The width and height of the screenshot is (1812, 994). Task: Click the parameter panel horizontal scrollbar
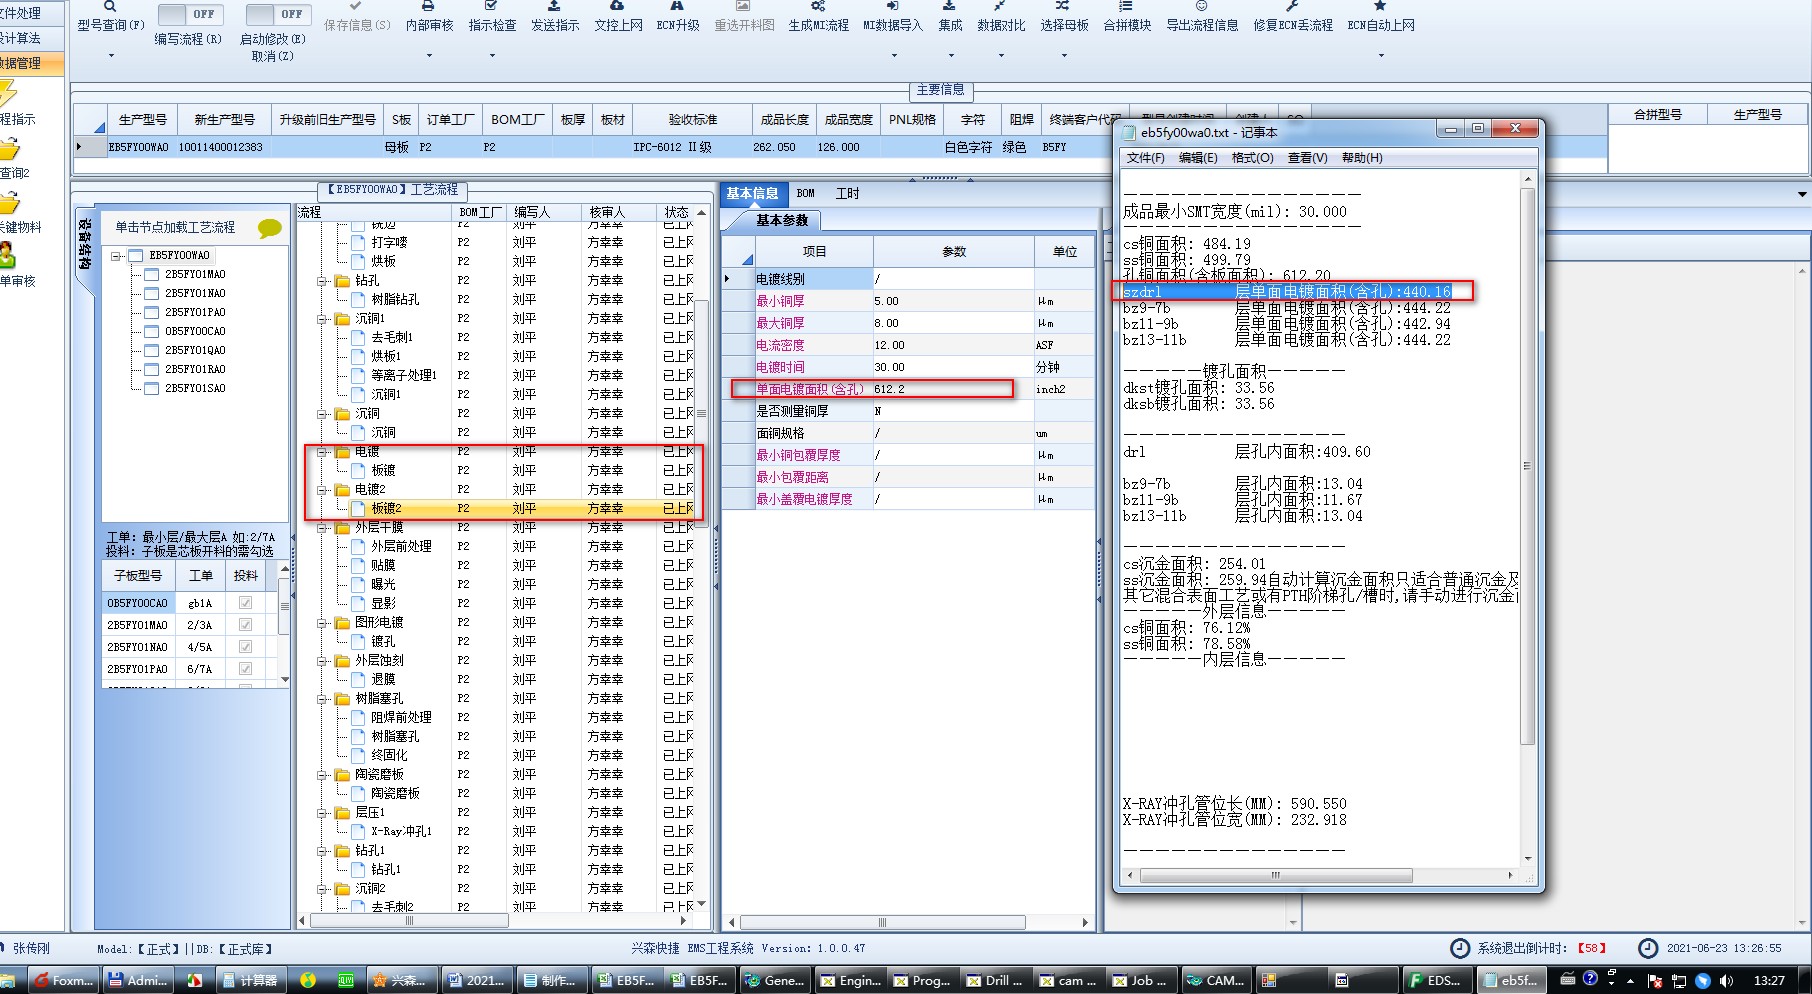click(882, 923)
